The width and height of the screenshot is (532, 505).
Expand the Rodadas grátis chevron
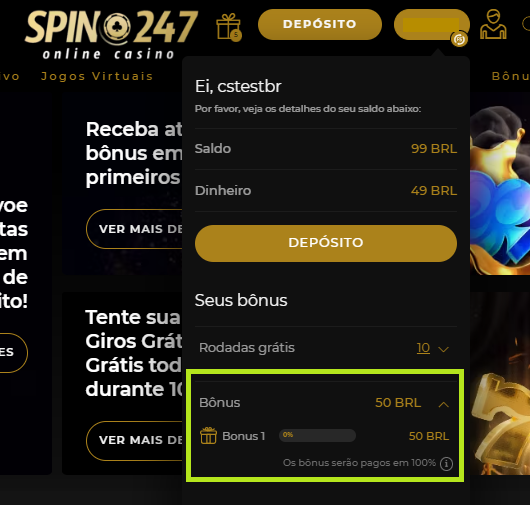[443, 349]
